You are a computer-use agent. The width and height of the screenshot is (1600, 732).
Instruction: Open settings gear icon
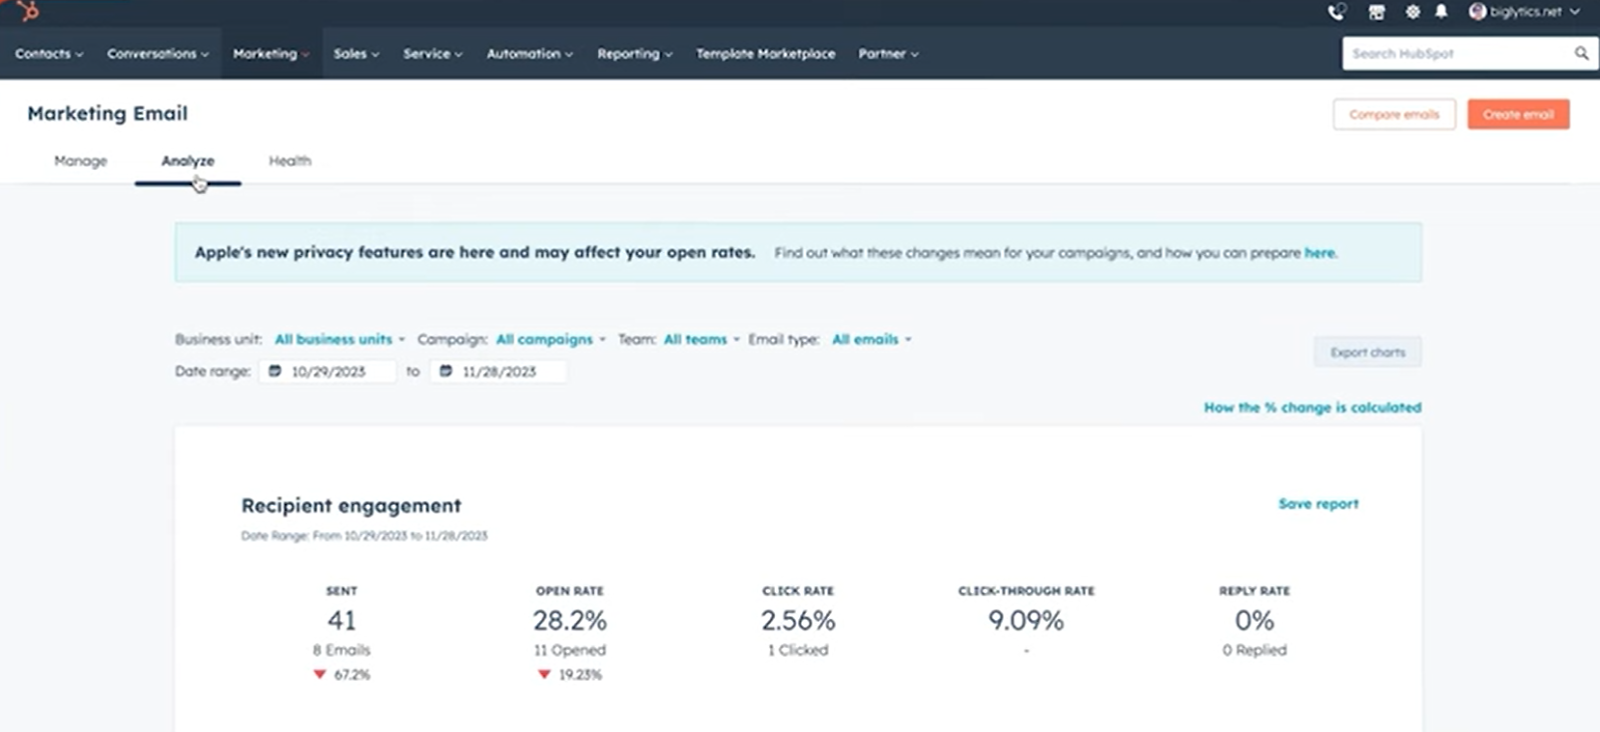point(1412,12)
